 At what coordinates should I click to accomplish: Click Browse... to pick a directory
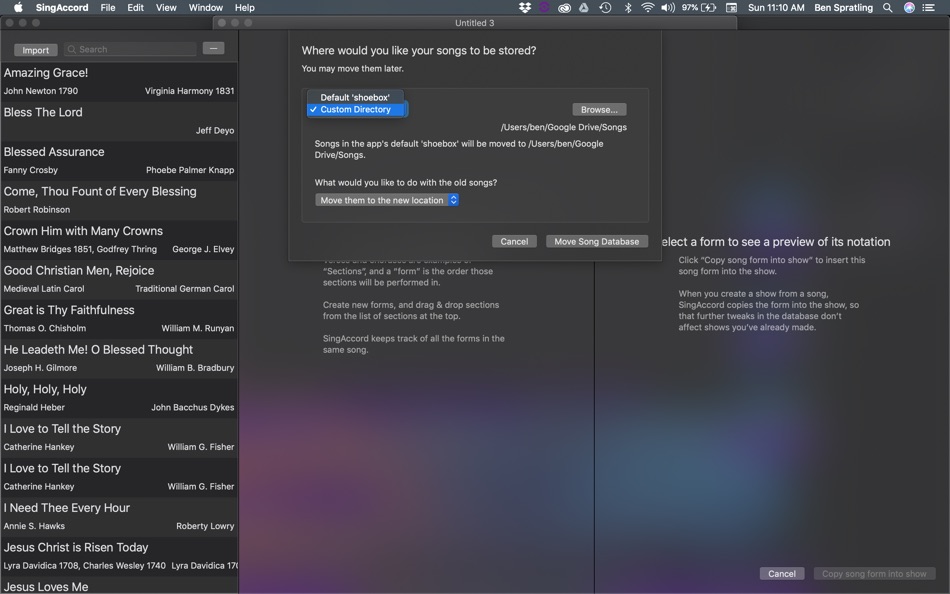[x=599, y=110]
